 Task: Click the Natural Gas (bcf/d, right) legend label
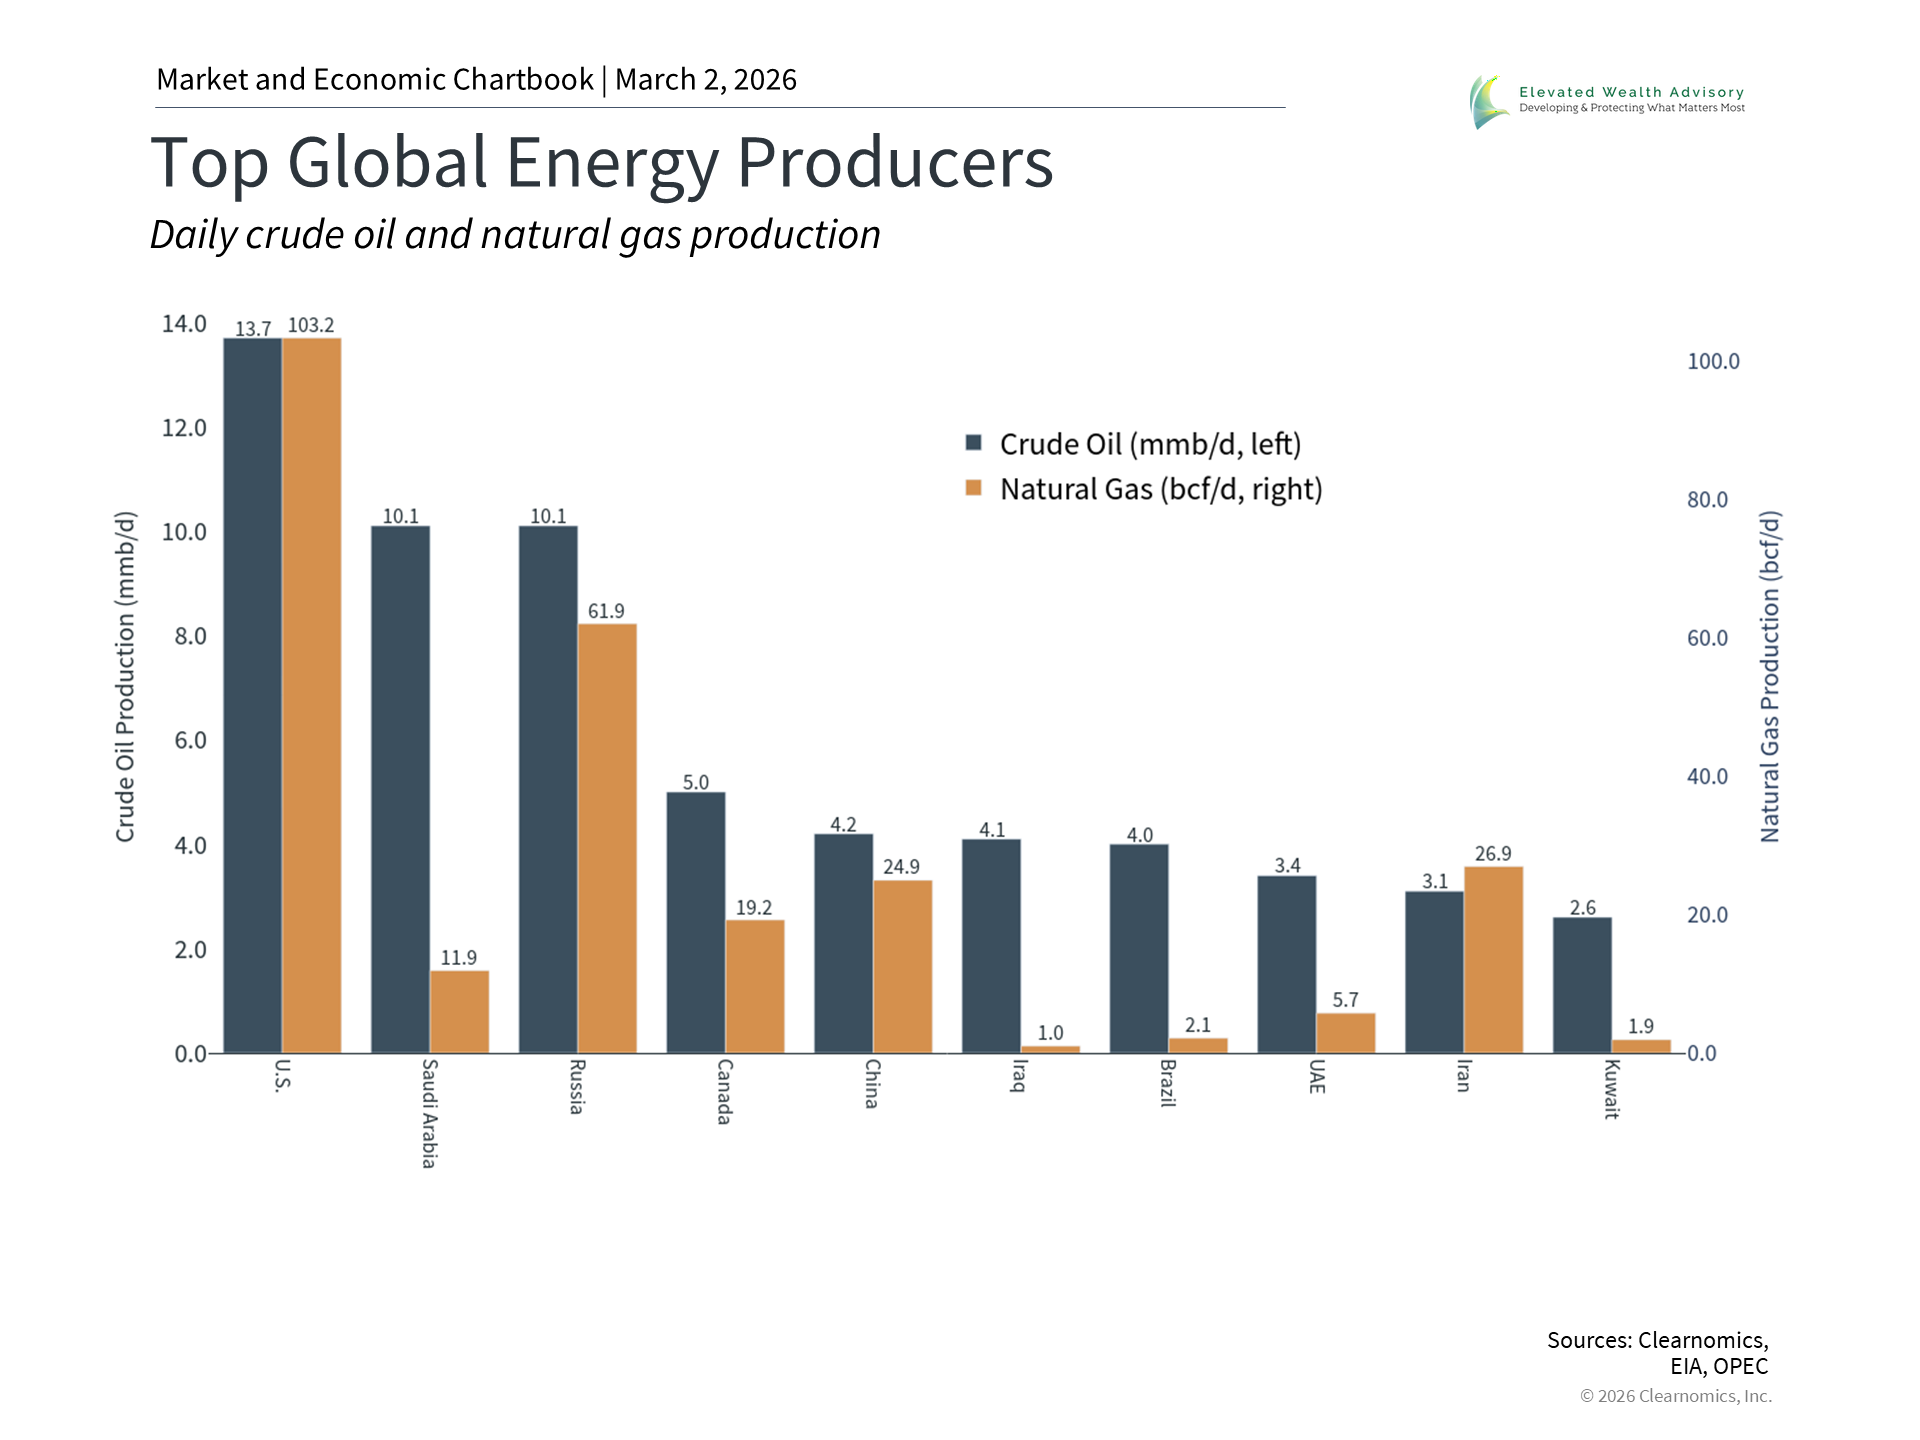click(1161, 489)
